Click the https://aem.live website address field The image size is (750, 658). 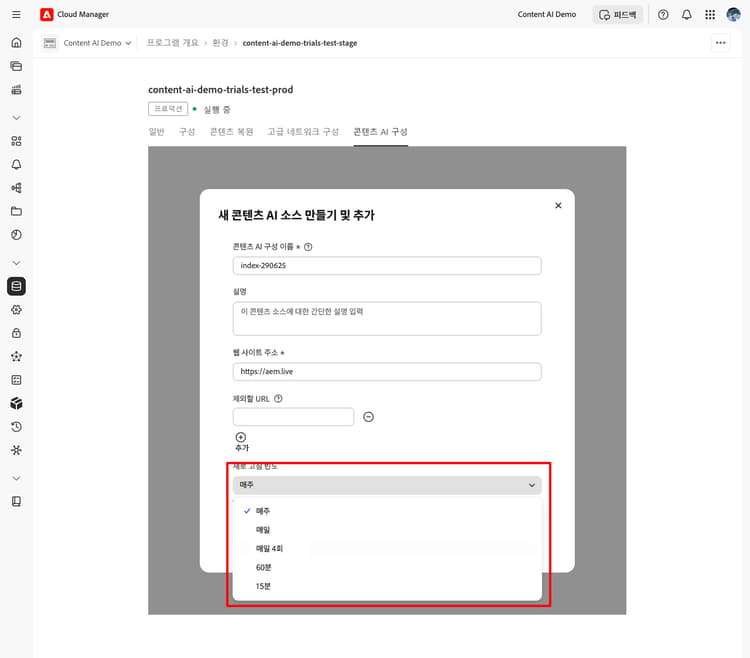point(387,372)
